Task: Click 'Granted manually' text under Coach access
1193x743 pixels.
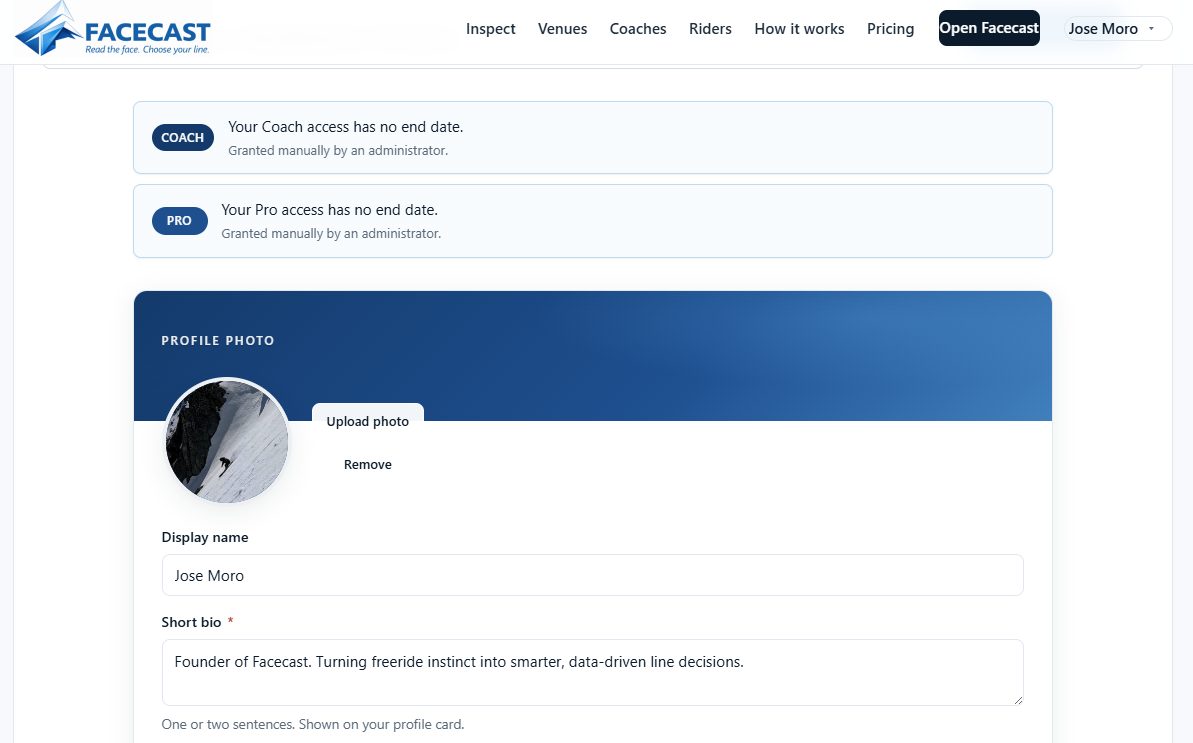Action: coord(338,151)
